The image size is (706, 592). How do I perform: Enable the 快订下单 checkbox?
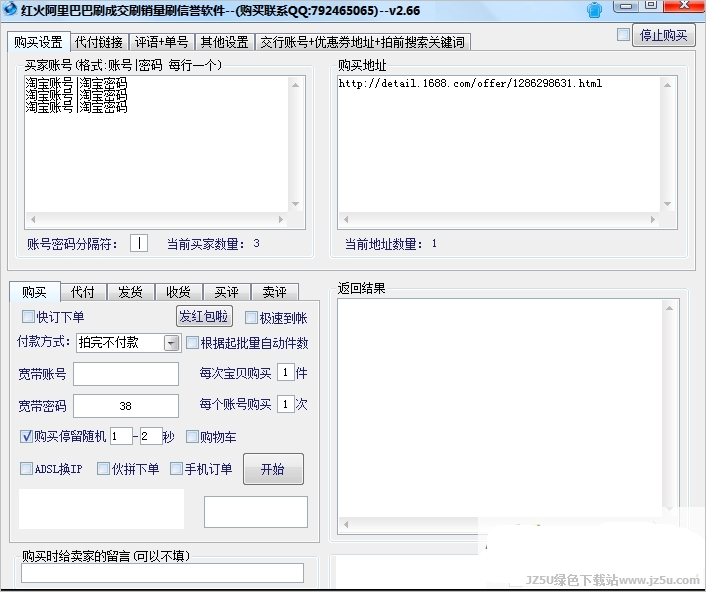(x=28, y=316)
